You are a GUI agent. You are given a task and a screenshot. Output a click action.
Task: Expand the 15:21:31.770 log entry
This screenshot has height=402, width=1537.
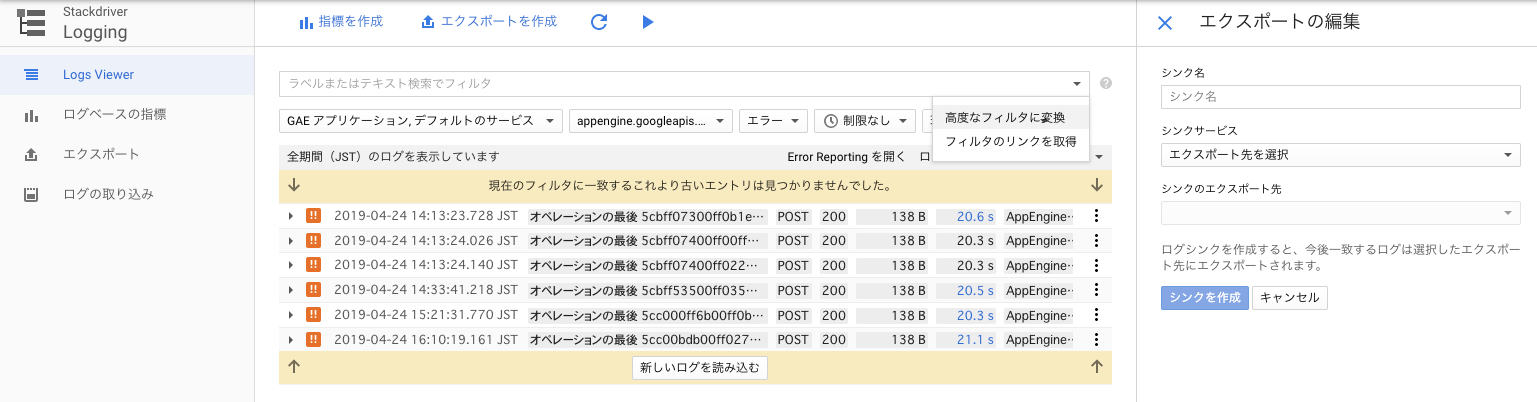click(291, 315)
